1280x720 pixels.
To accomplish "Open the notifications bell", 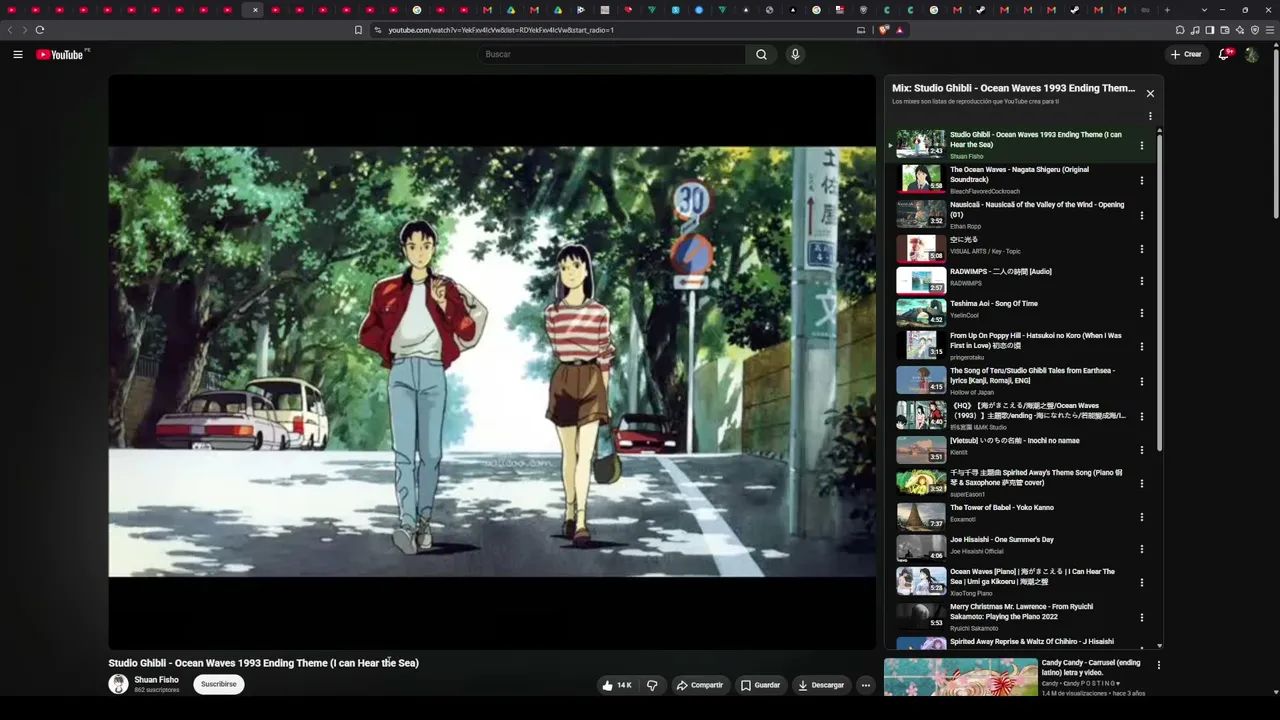I will coord(1223,54).
